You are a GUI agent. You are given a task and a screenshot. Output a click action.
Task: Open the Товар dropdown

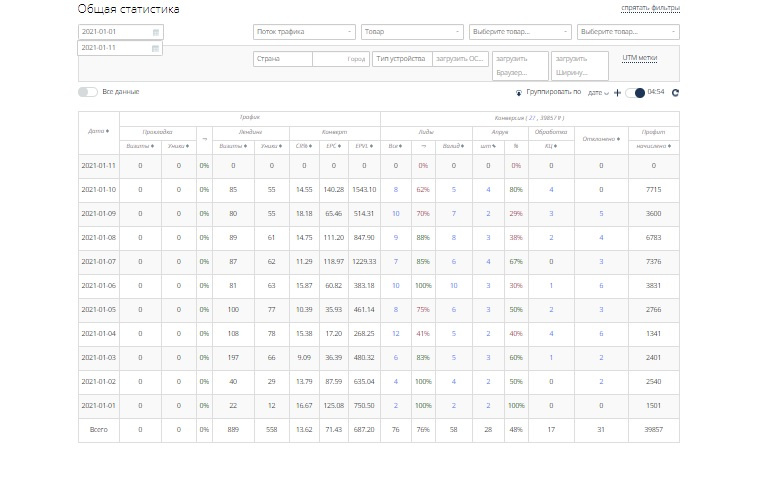pos(412,32)
